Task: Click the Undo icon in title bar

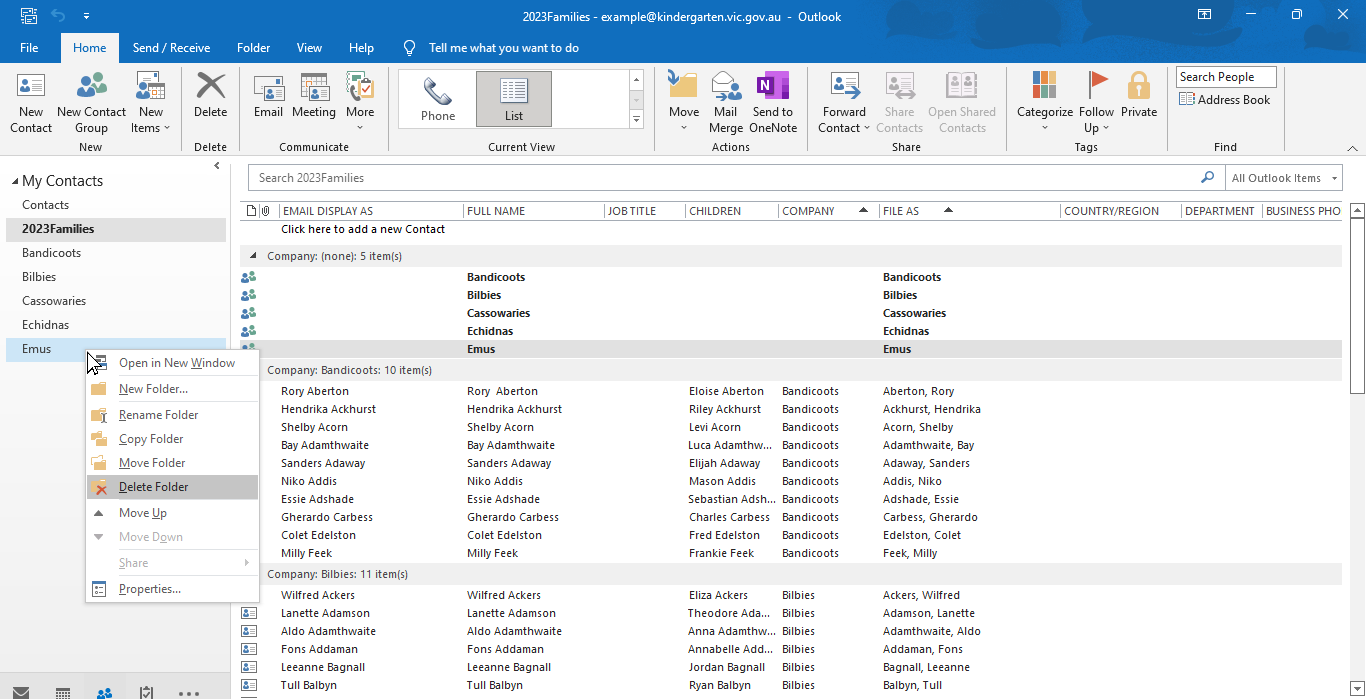Action: pyautogui.click(x=58, y=16)
